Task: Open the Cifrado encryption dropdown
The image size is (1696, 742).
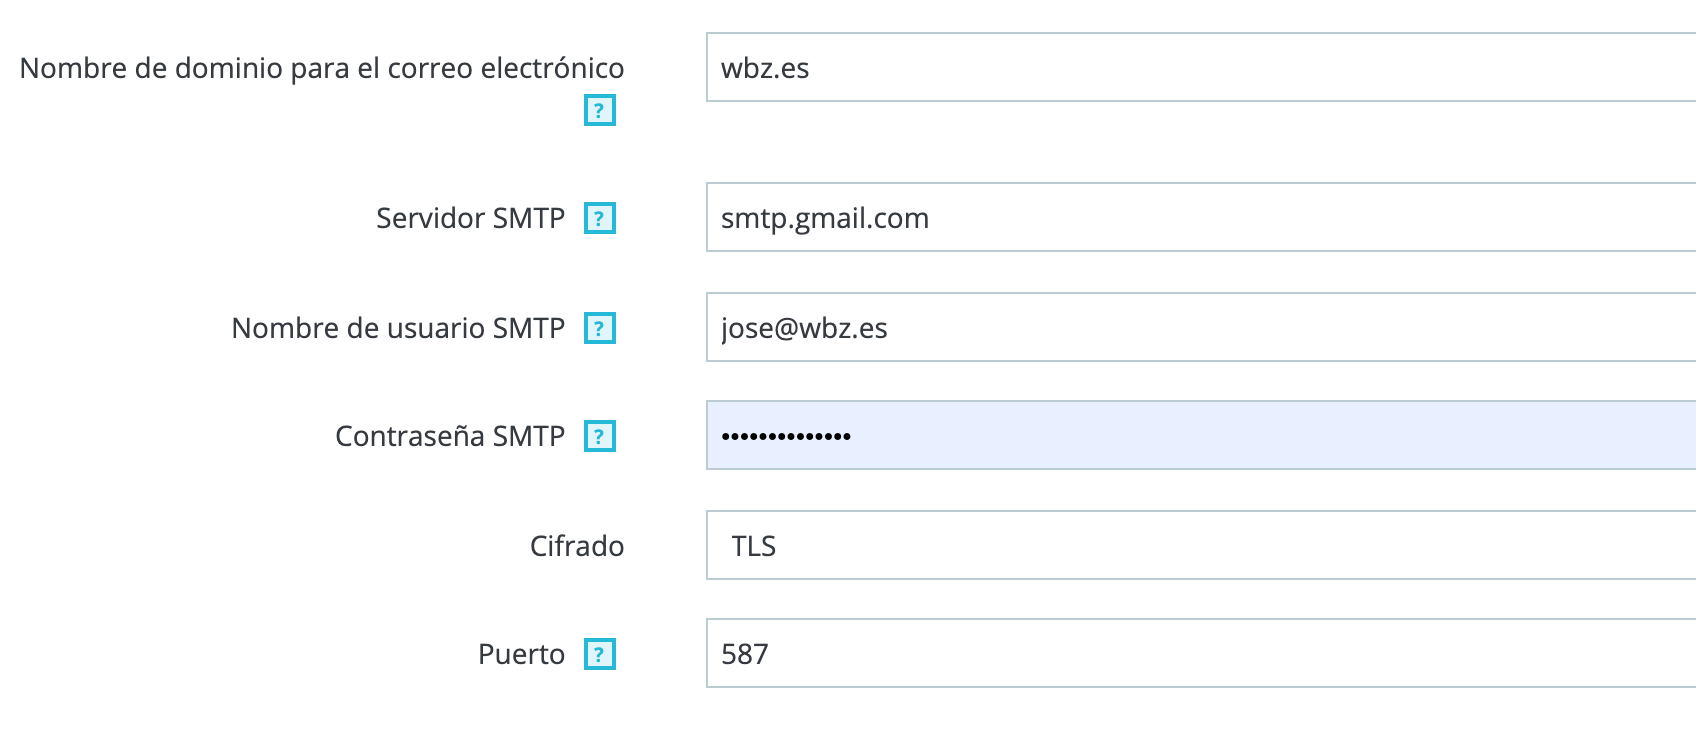Action: (x=1201, y=545)
